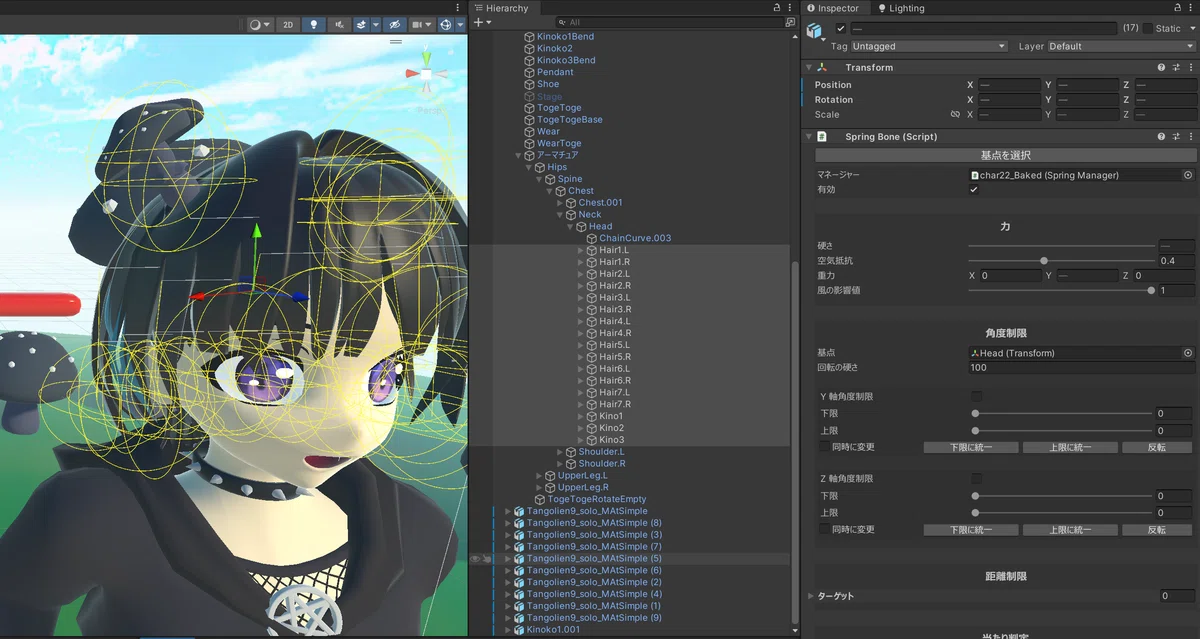Click the object name field in Inspector

(x=983, y=29)
